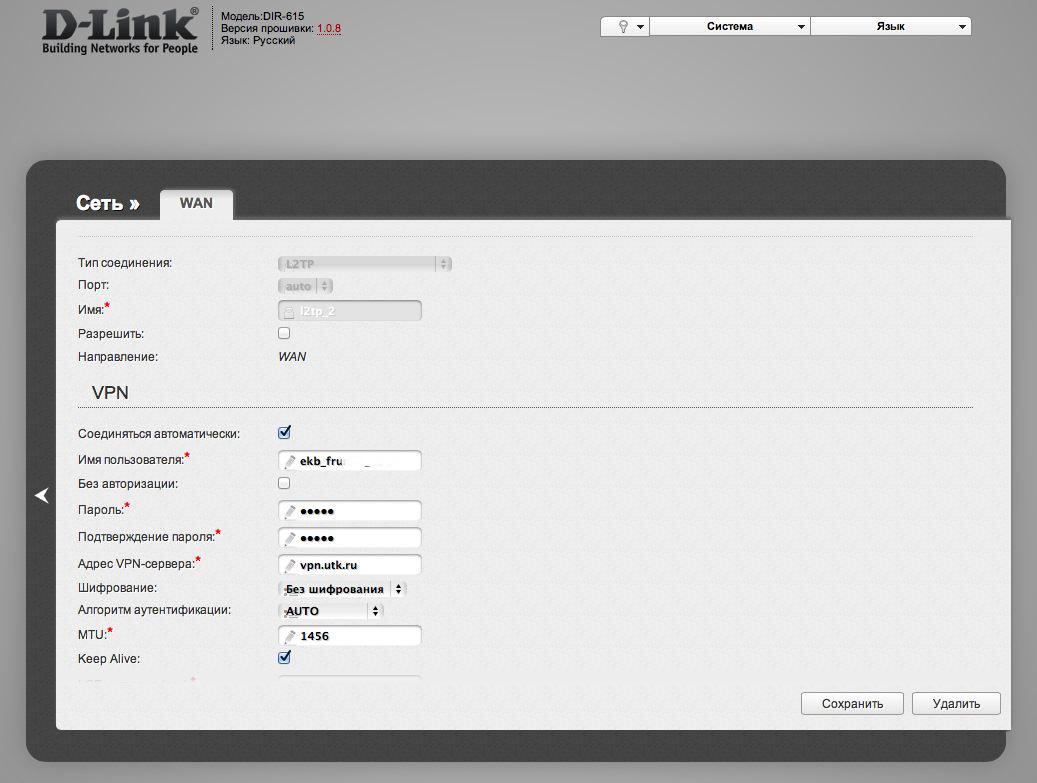The width and height of the screenshot is (1037, 783).
Task: Open the Язык language dropdown
Action: point(891,26)
